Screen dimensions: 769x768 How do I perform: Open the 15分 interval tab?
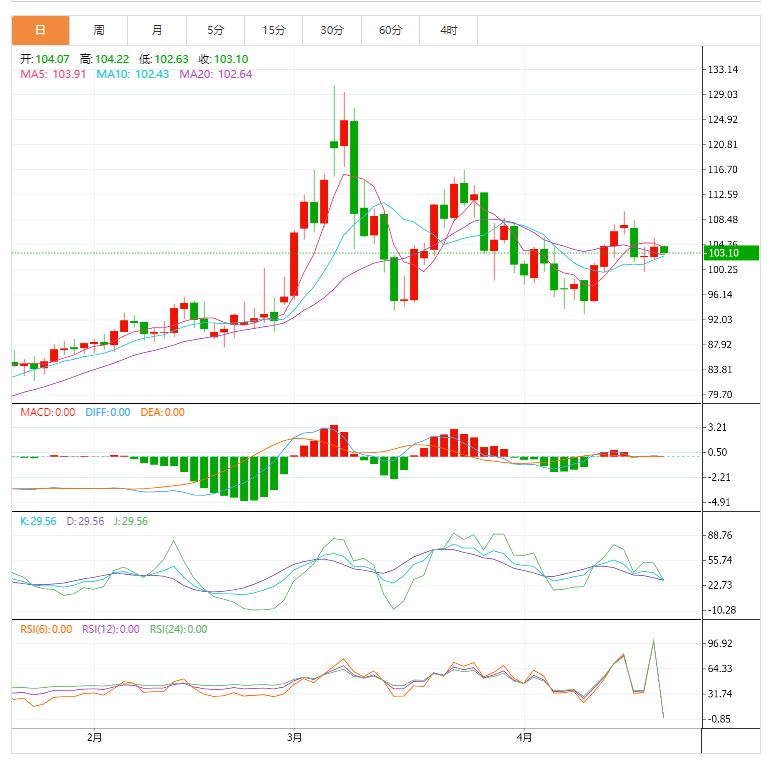tap(274, 30)
